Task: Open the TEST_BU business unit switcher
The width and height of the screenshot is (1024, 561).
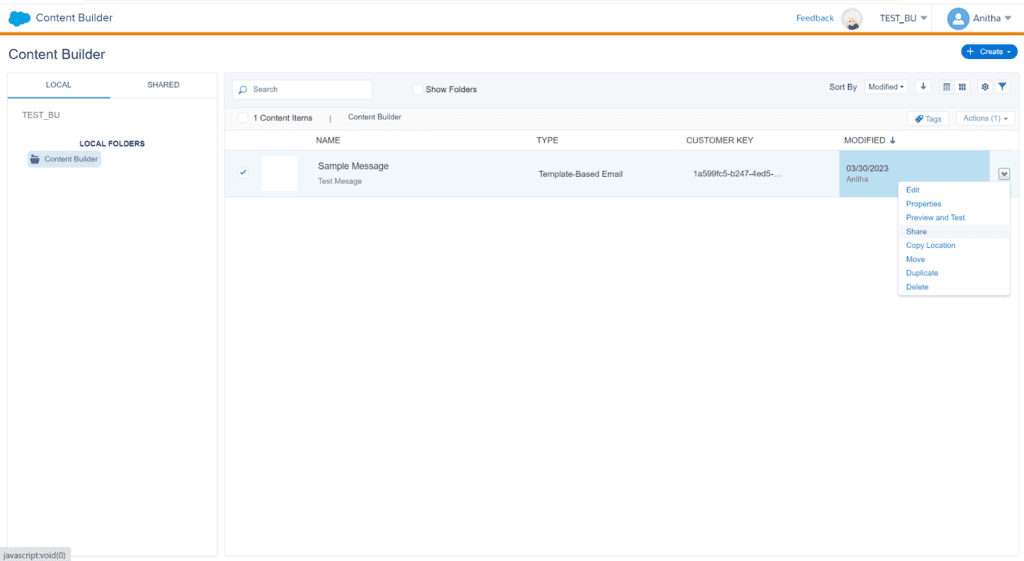Action: pyautogui.click(x=903, y=18)
